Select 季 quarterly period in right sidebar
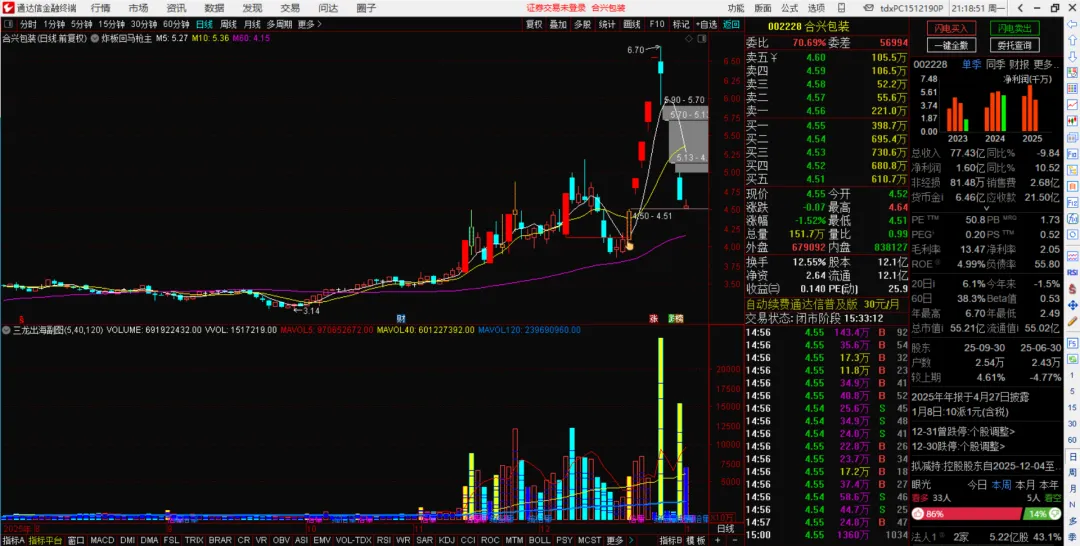1080x546 pixels. [x=1072, y=537]
